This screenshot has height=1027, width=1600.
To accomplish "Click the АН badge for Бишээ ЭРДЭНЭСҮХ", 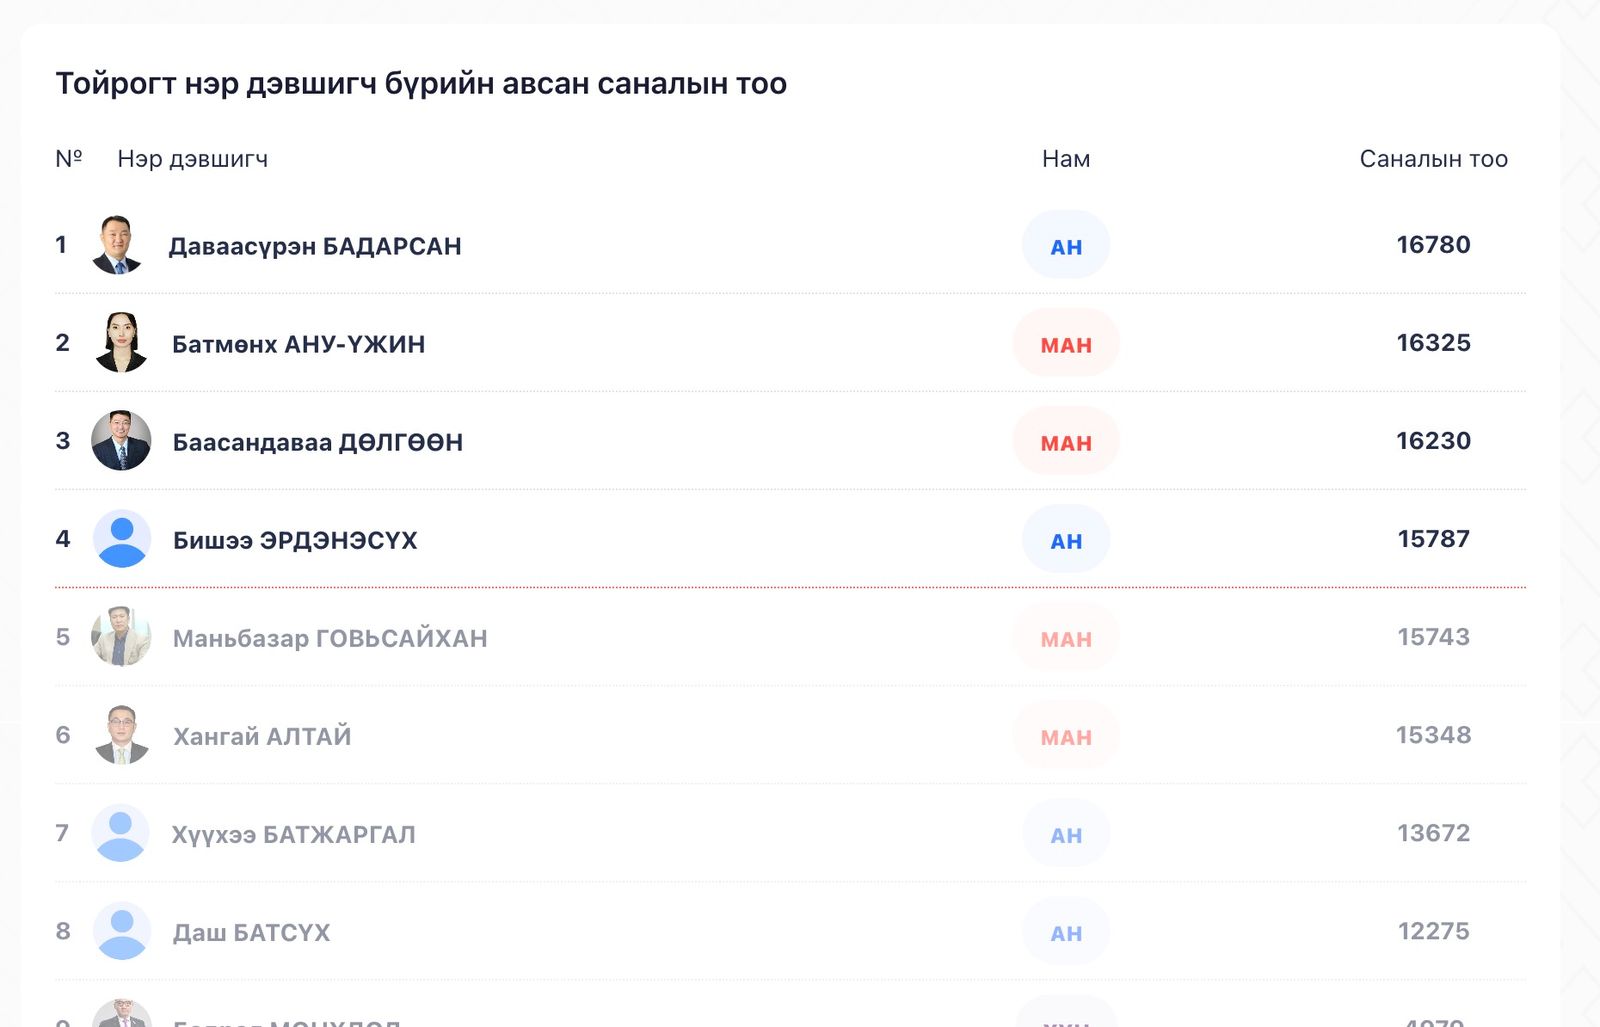I will [x=1065, y=539].
